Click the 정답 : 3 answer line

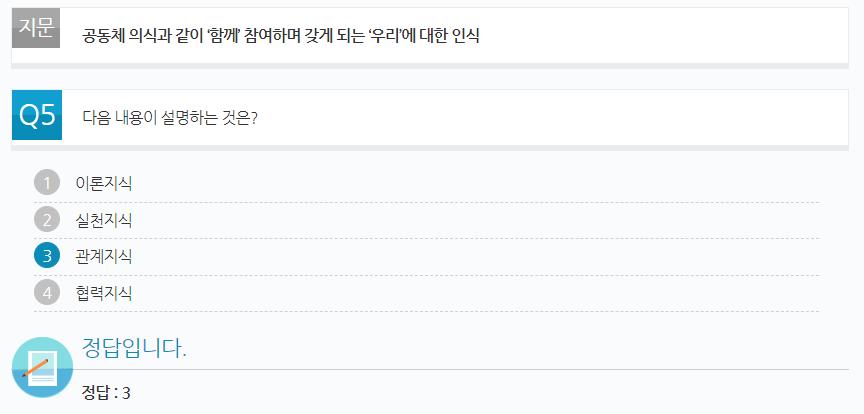click(106, 393)
